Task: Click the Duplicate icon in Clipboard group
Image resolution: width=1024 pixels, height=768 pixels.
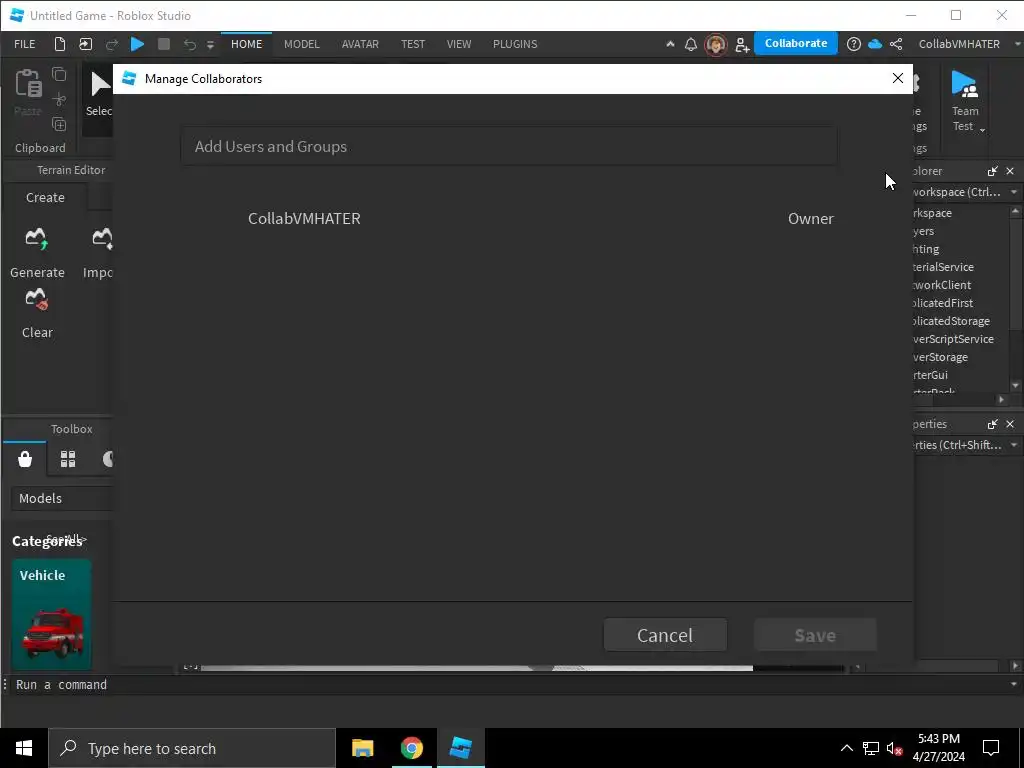Action: [x=59, y=123]
